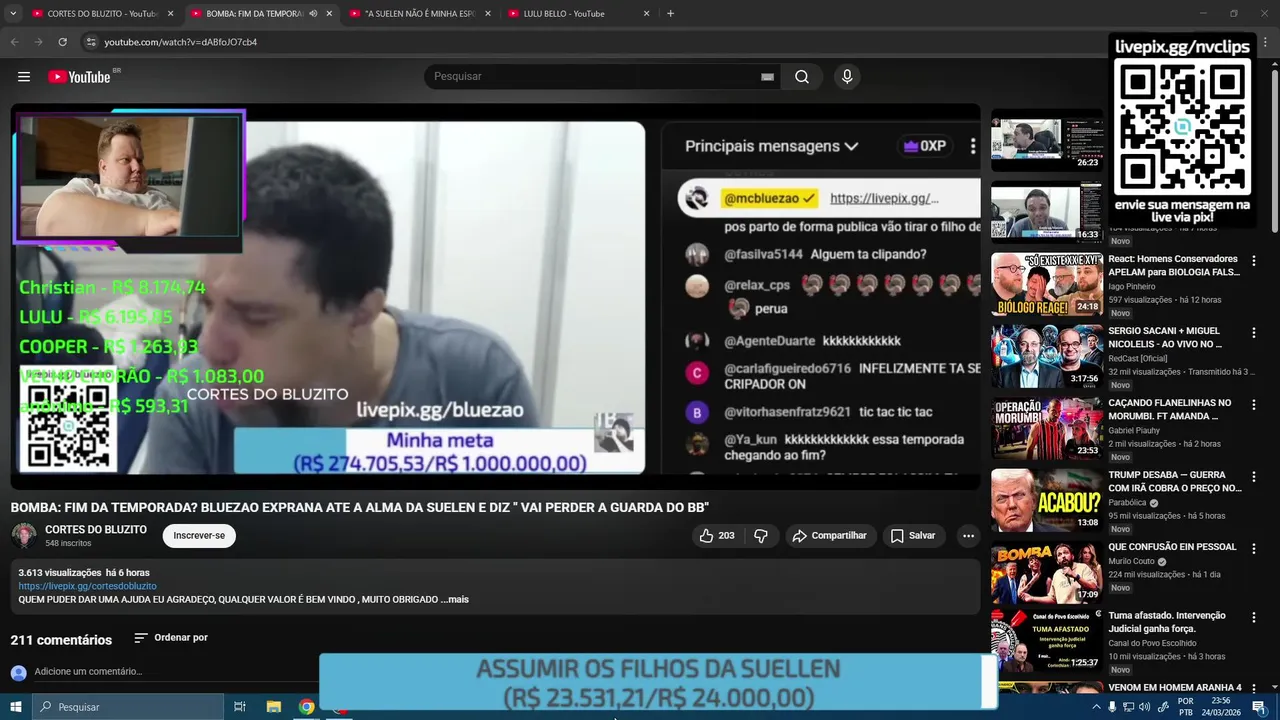Close the LULU BELLO tab
Image resolution: width=1280 pixels, height=720 pixels.
pos(646,14)
